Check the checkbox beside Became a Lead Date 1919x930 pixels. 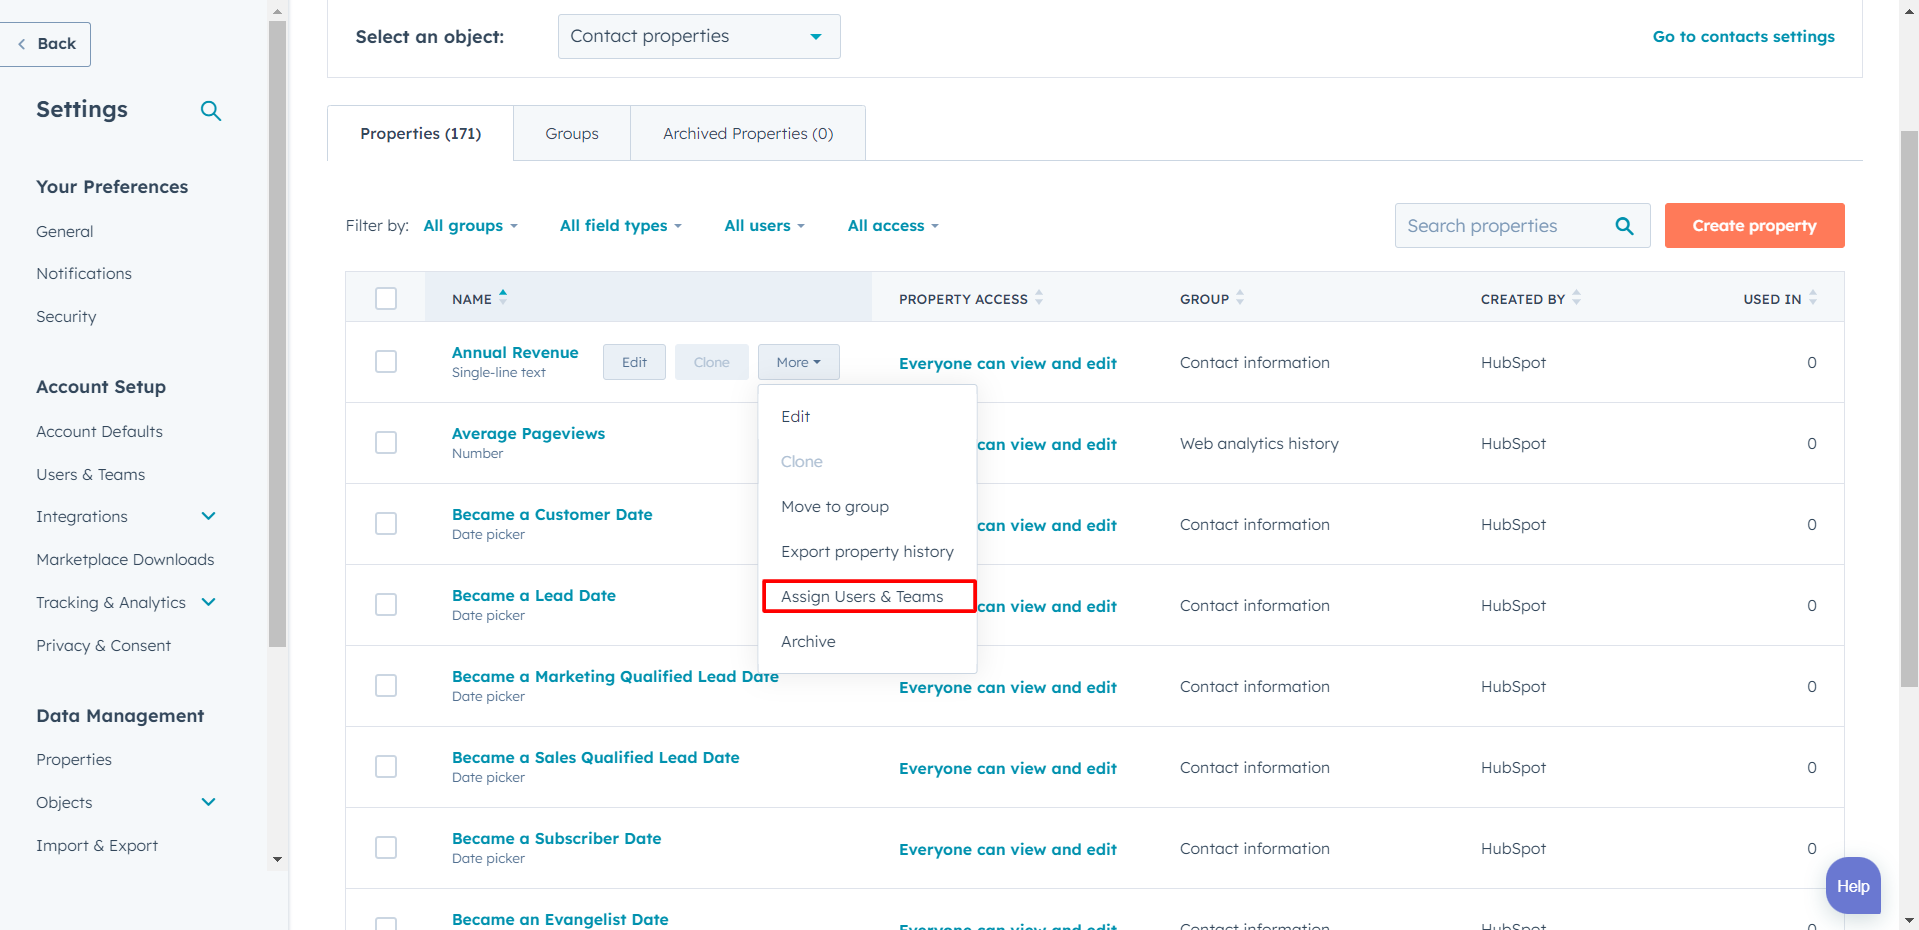click(386, 604)
